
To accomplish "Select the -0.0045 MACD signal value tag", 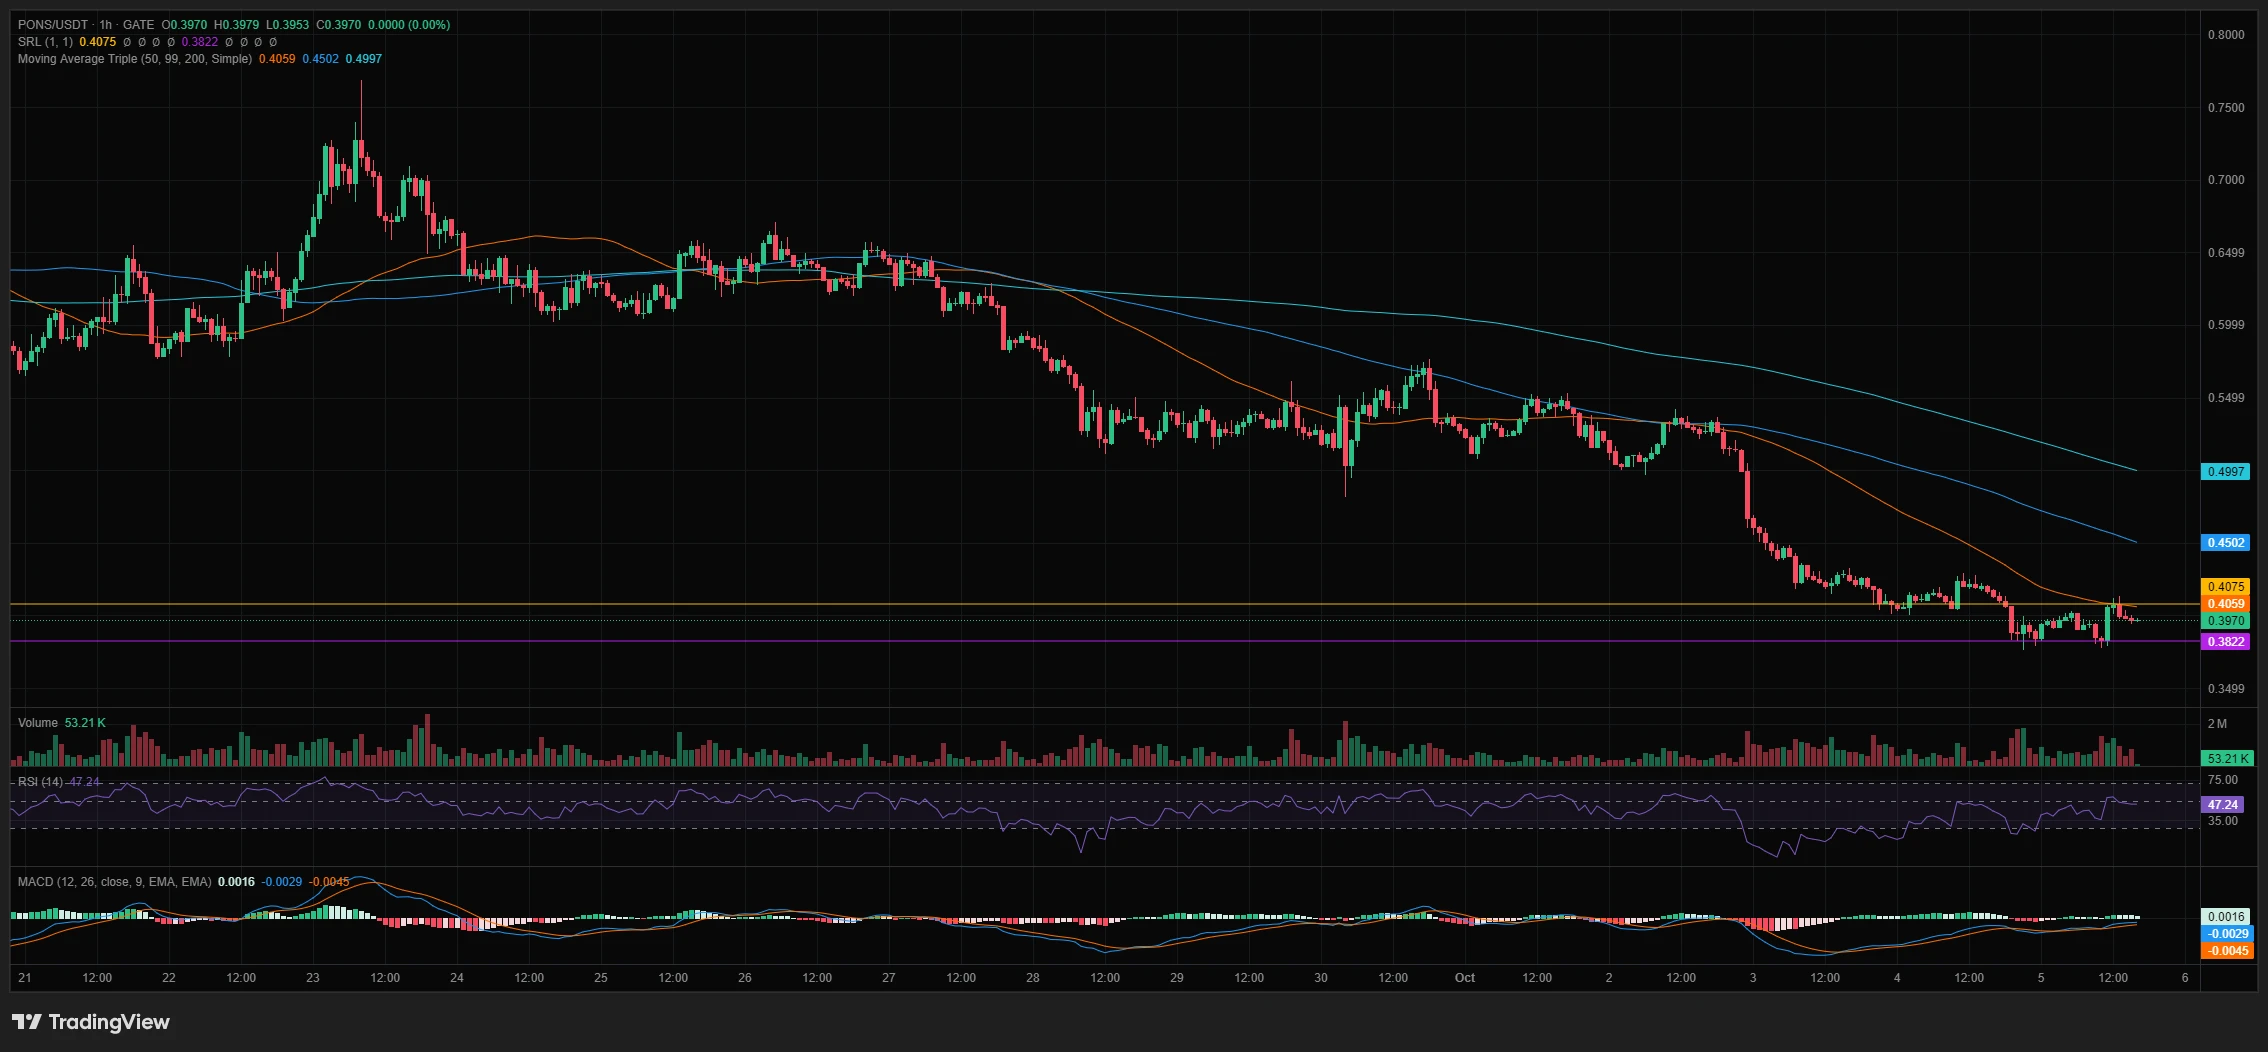I will (x=2229, y=951).
